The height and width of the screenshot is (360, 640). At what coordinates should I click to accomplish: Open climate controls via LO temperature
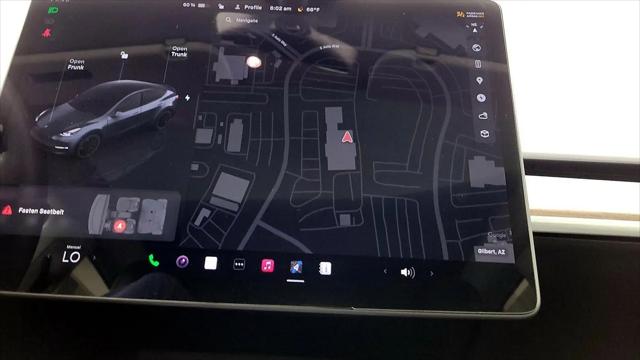click(x=71, y=257)
